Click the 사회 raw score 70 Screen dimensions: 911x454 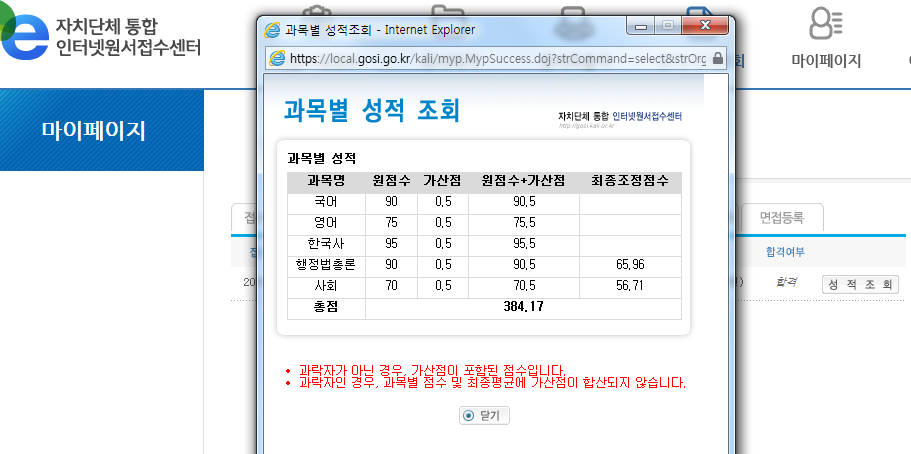(391, 285)
